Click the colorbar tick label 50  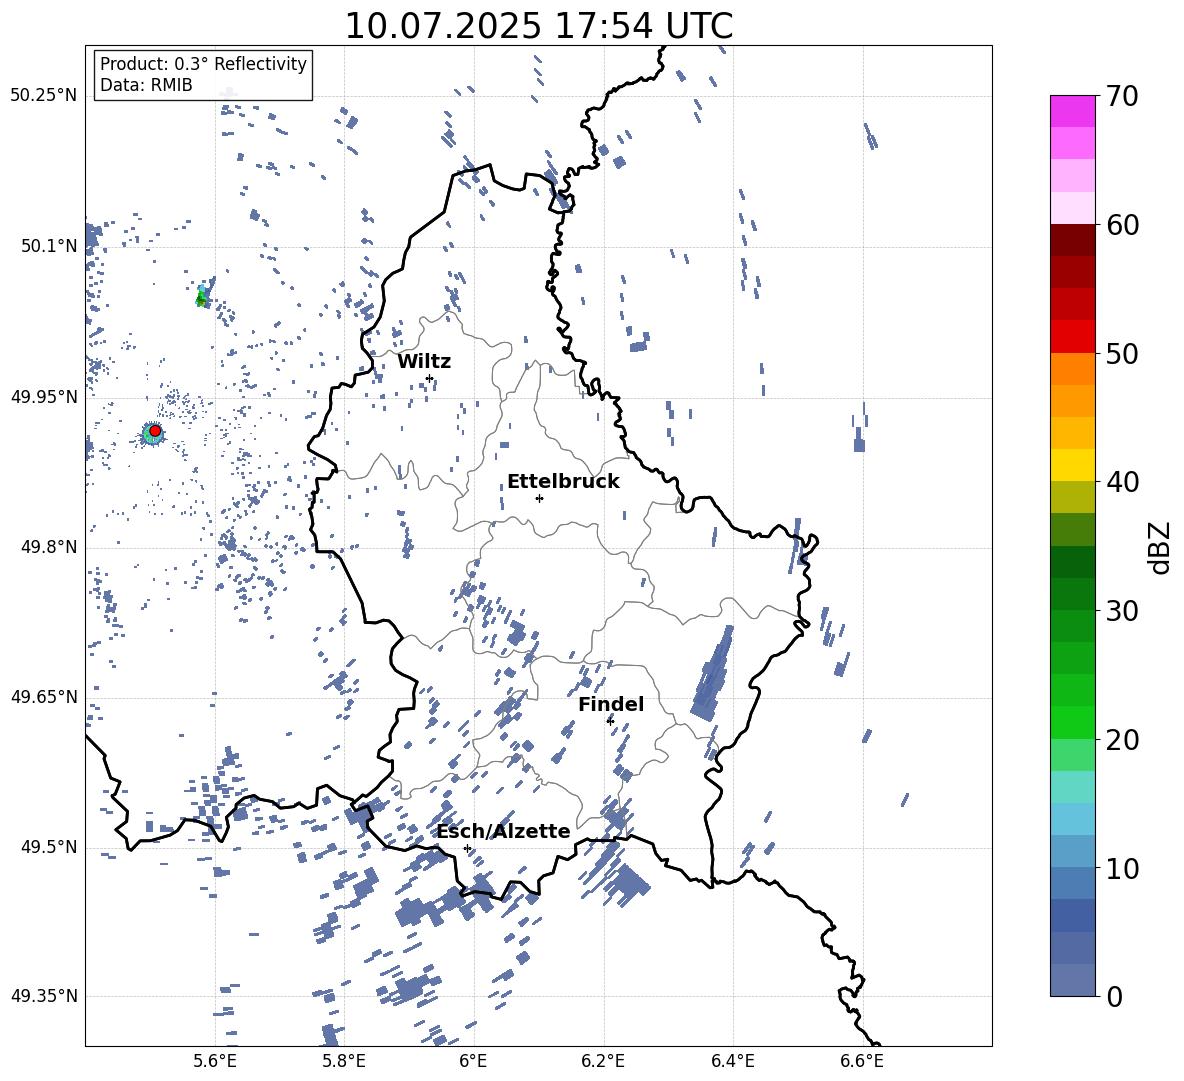[1121, 353]
